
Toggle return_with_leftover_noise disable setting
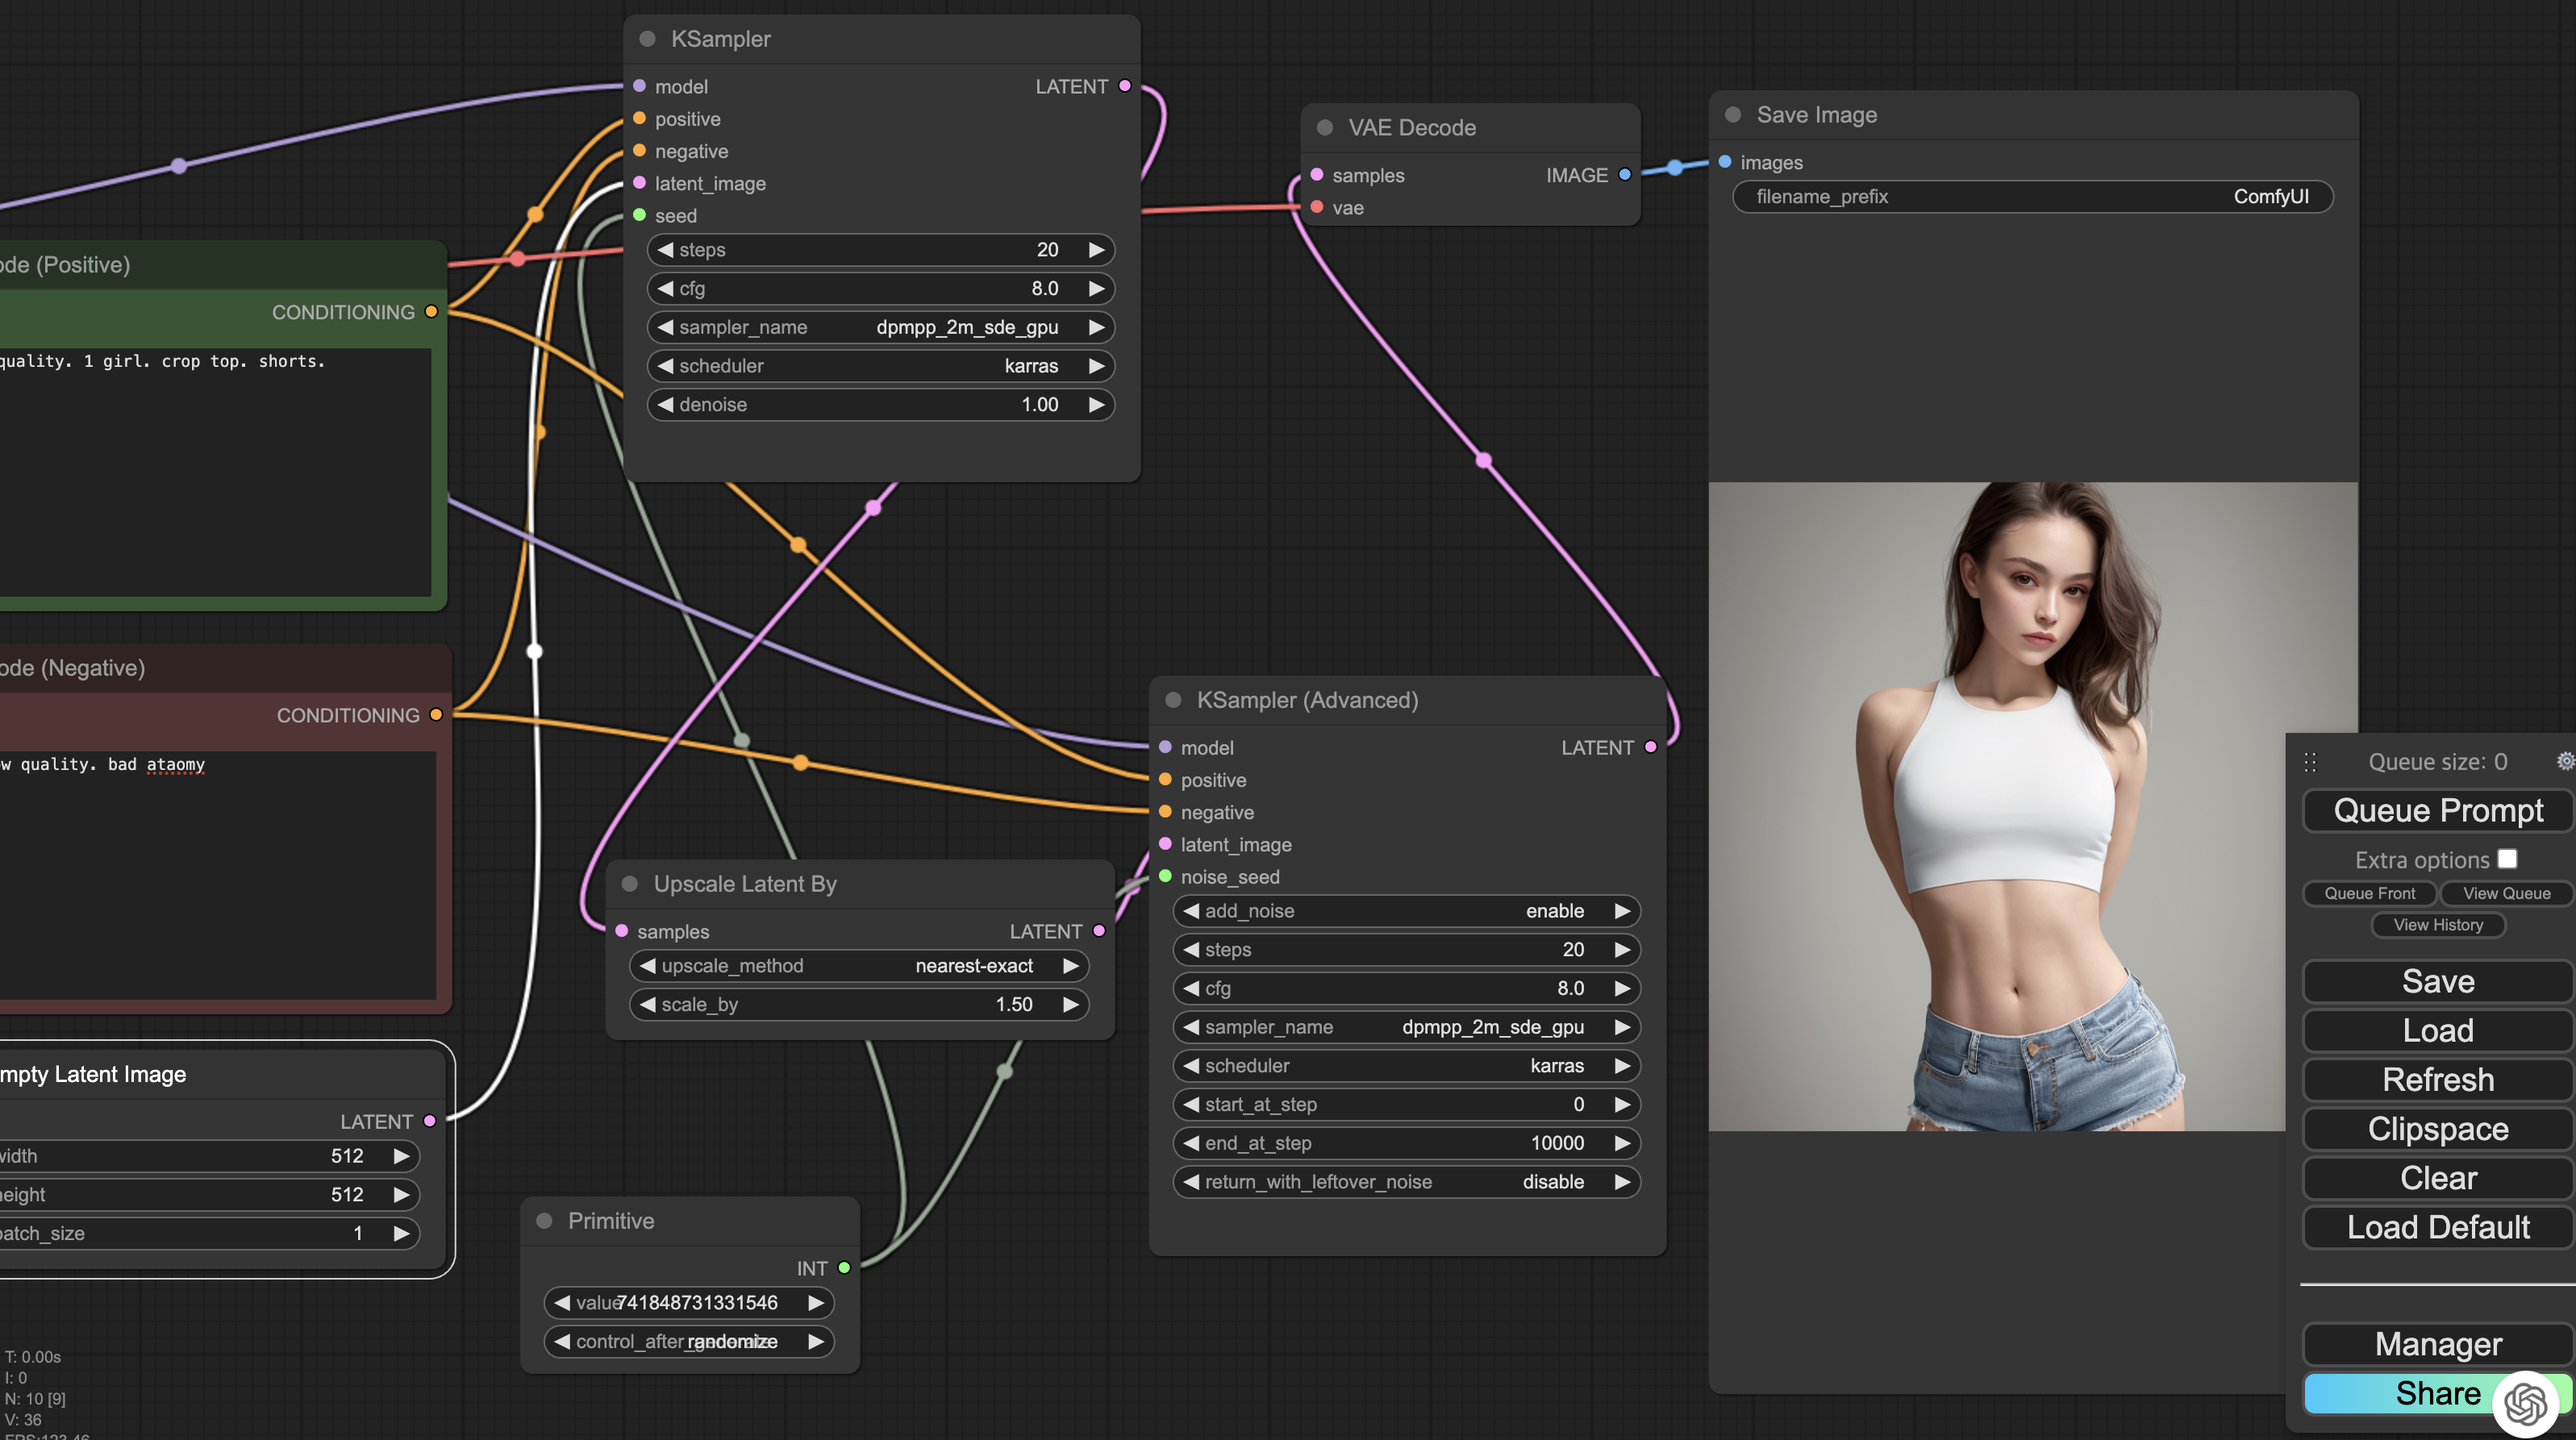pos(1405,1182)
